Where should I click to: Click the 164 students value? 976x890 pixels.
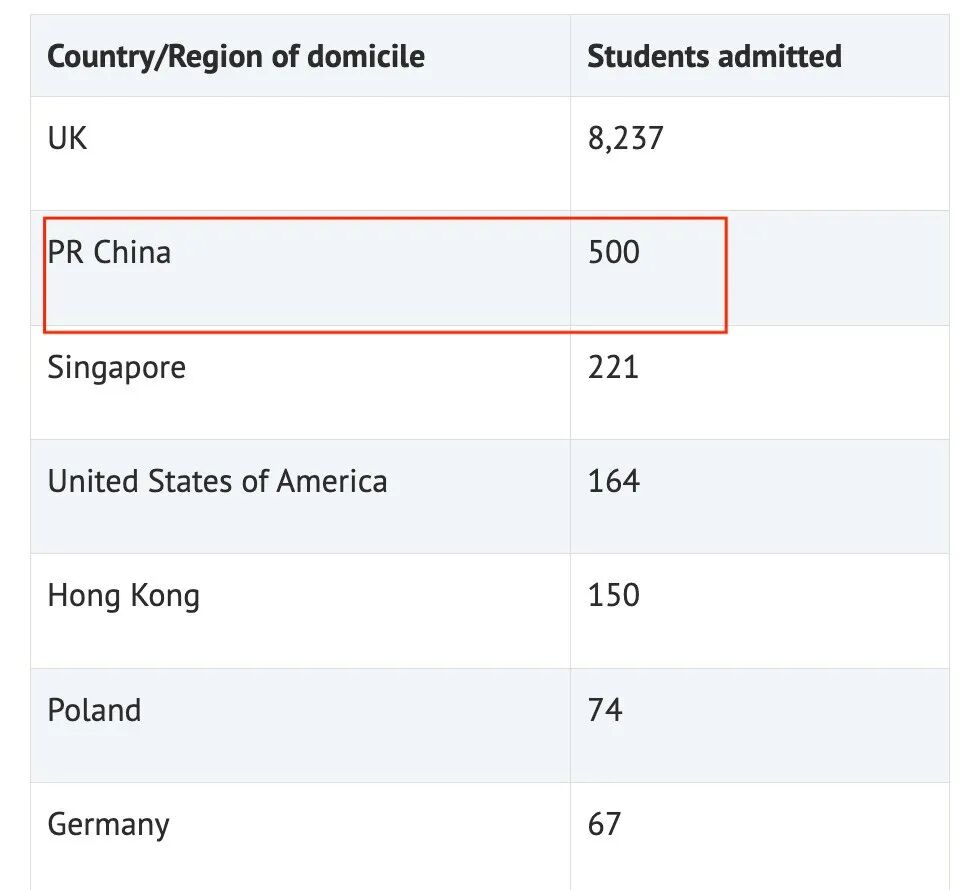[x=613, y=481]
